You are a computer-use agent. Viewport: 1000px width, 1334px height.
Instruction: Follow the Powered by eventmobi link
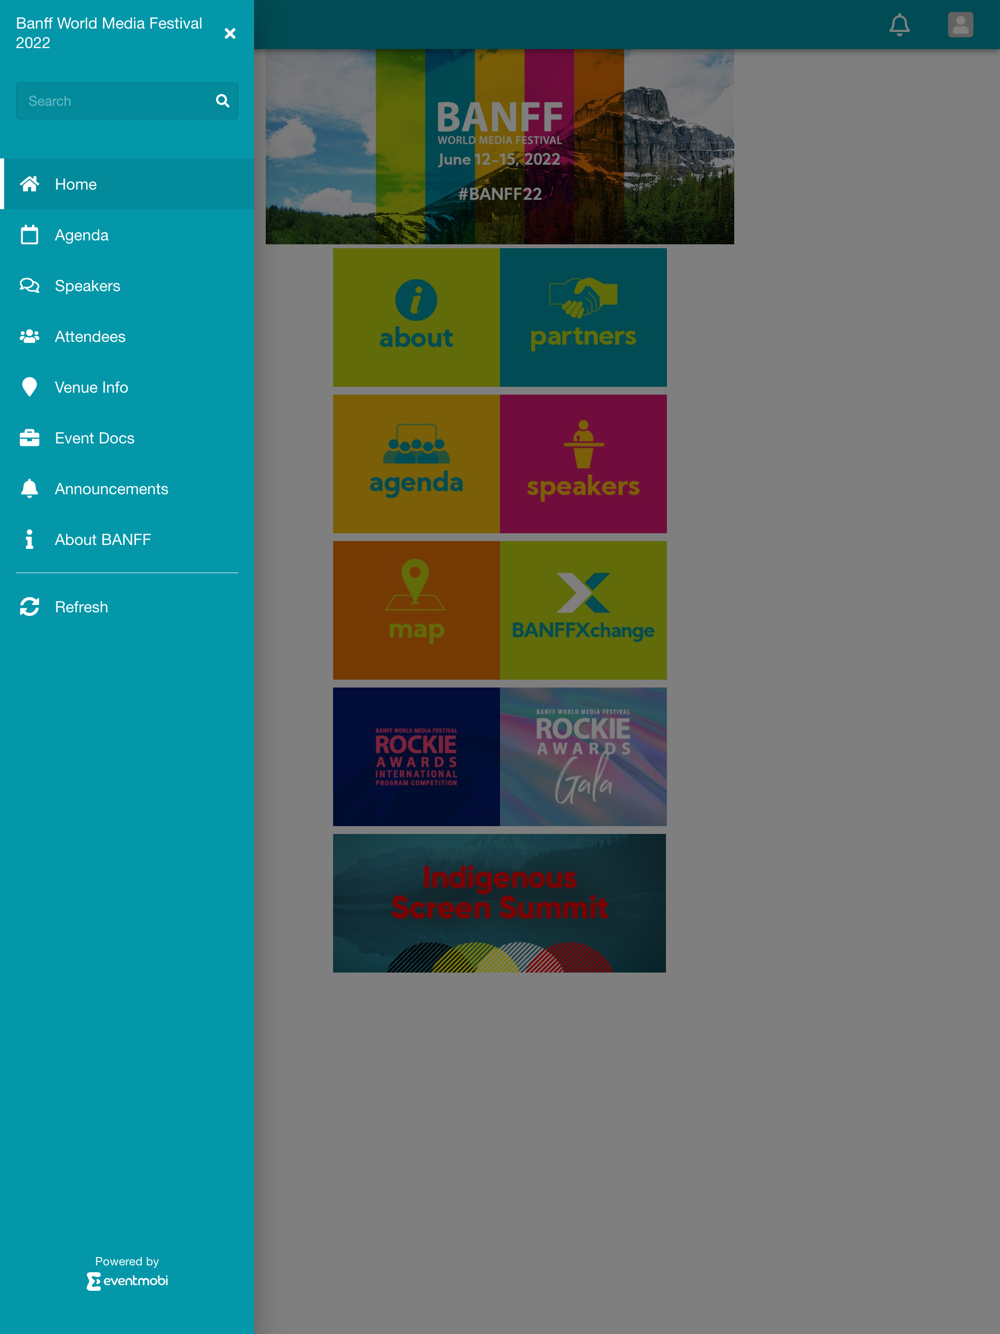pyautogui.click(x=127, y=1273)
